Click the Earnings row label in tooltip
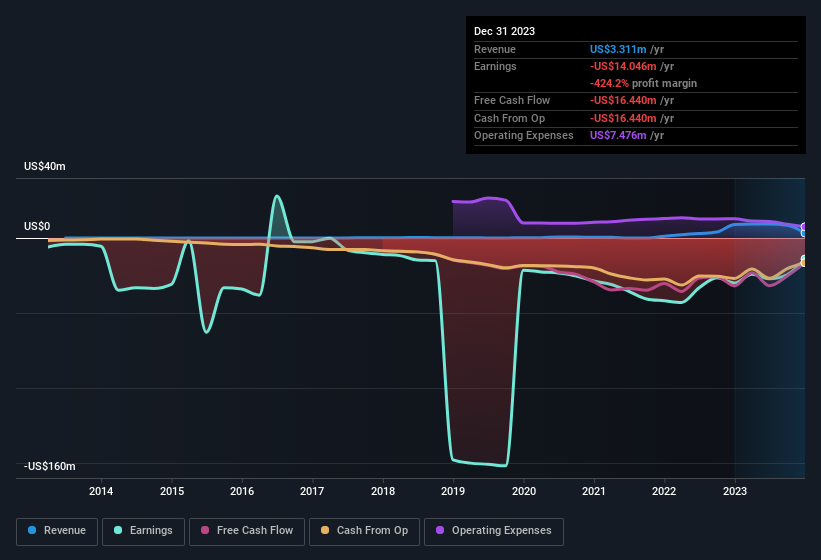 495,66
